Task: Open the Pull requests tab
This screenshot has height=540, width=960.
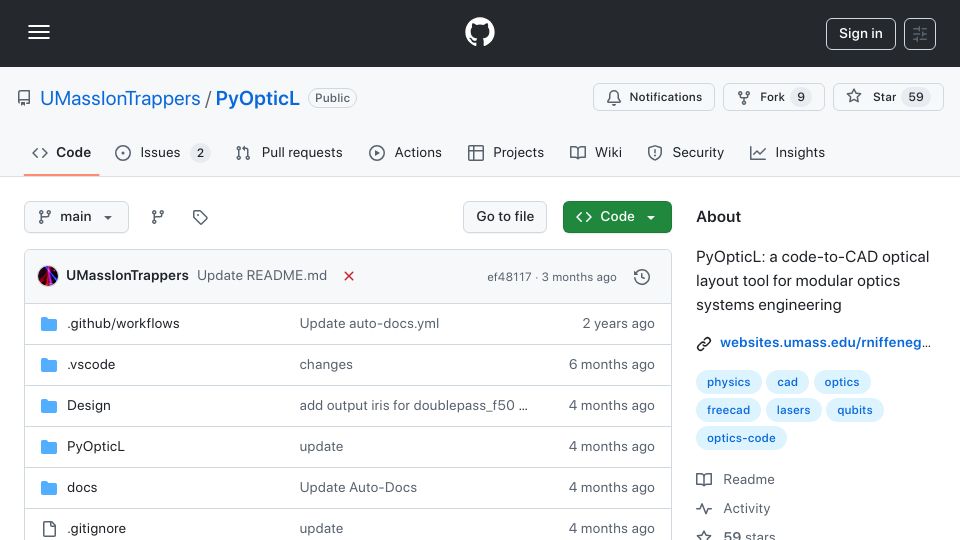Action: 289,152
